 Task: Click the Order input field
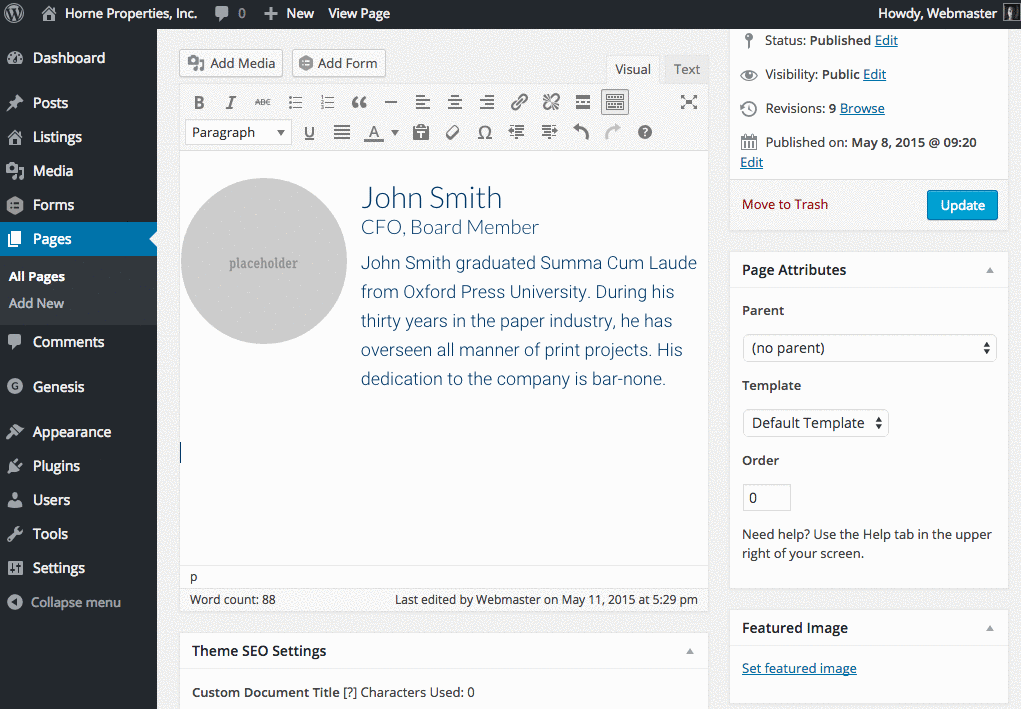766,498
